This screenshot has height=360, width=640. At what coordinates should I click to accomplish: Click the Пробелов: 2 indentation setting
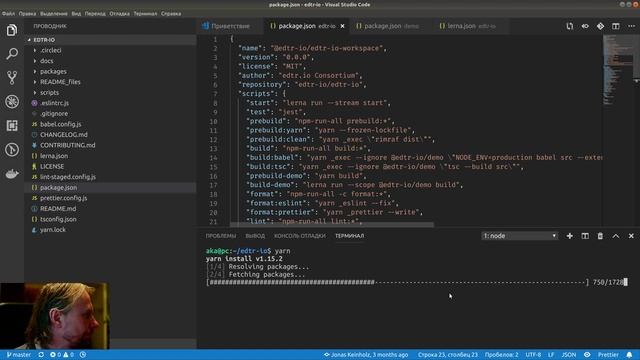click(x=501, y=355)
